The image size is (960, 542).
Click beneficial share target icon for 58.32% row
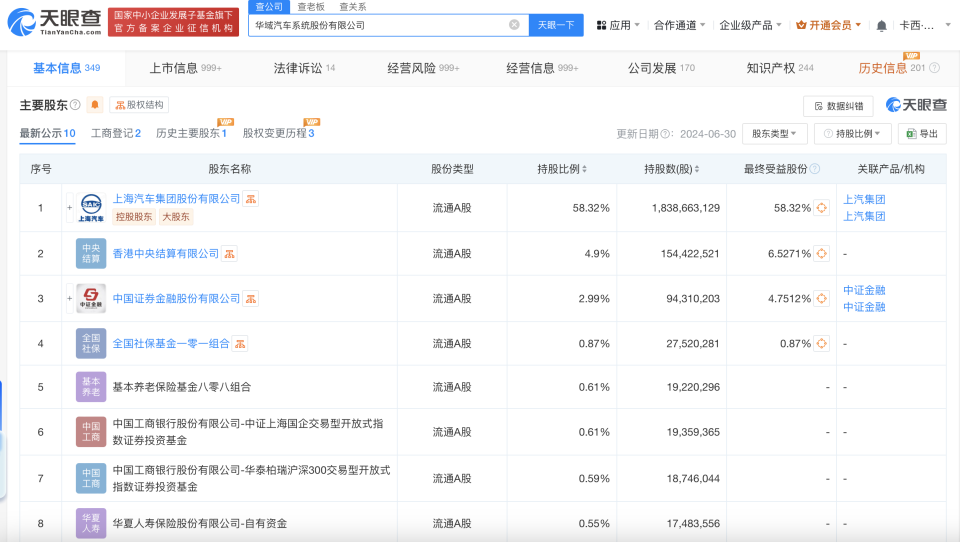pos(822,208)
